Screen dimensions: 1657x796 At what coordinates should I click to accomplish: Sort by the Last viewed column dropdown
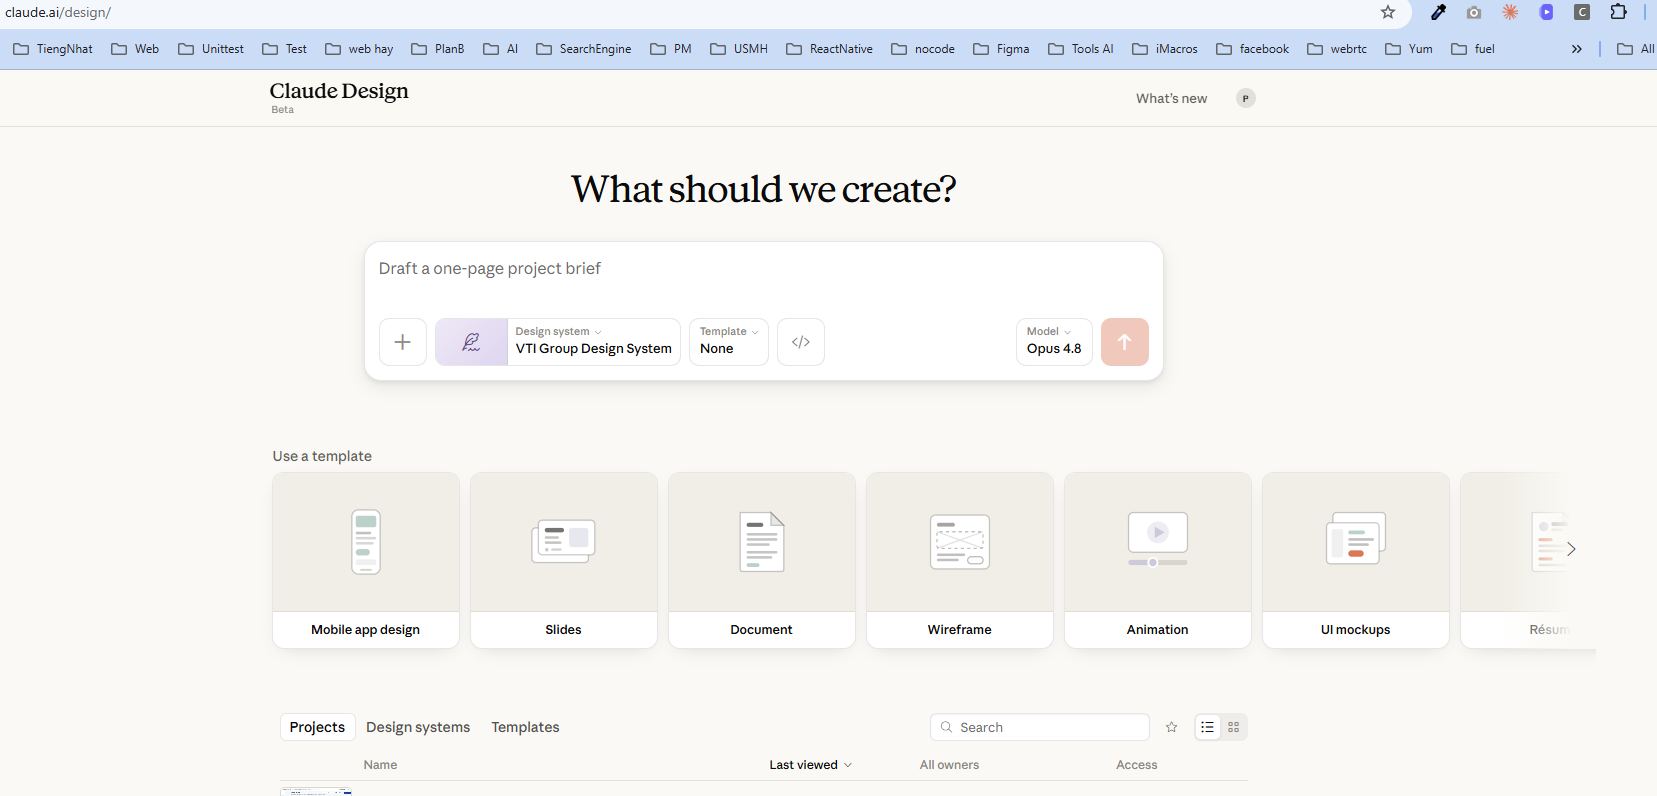810,765
